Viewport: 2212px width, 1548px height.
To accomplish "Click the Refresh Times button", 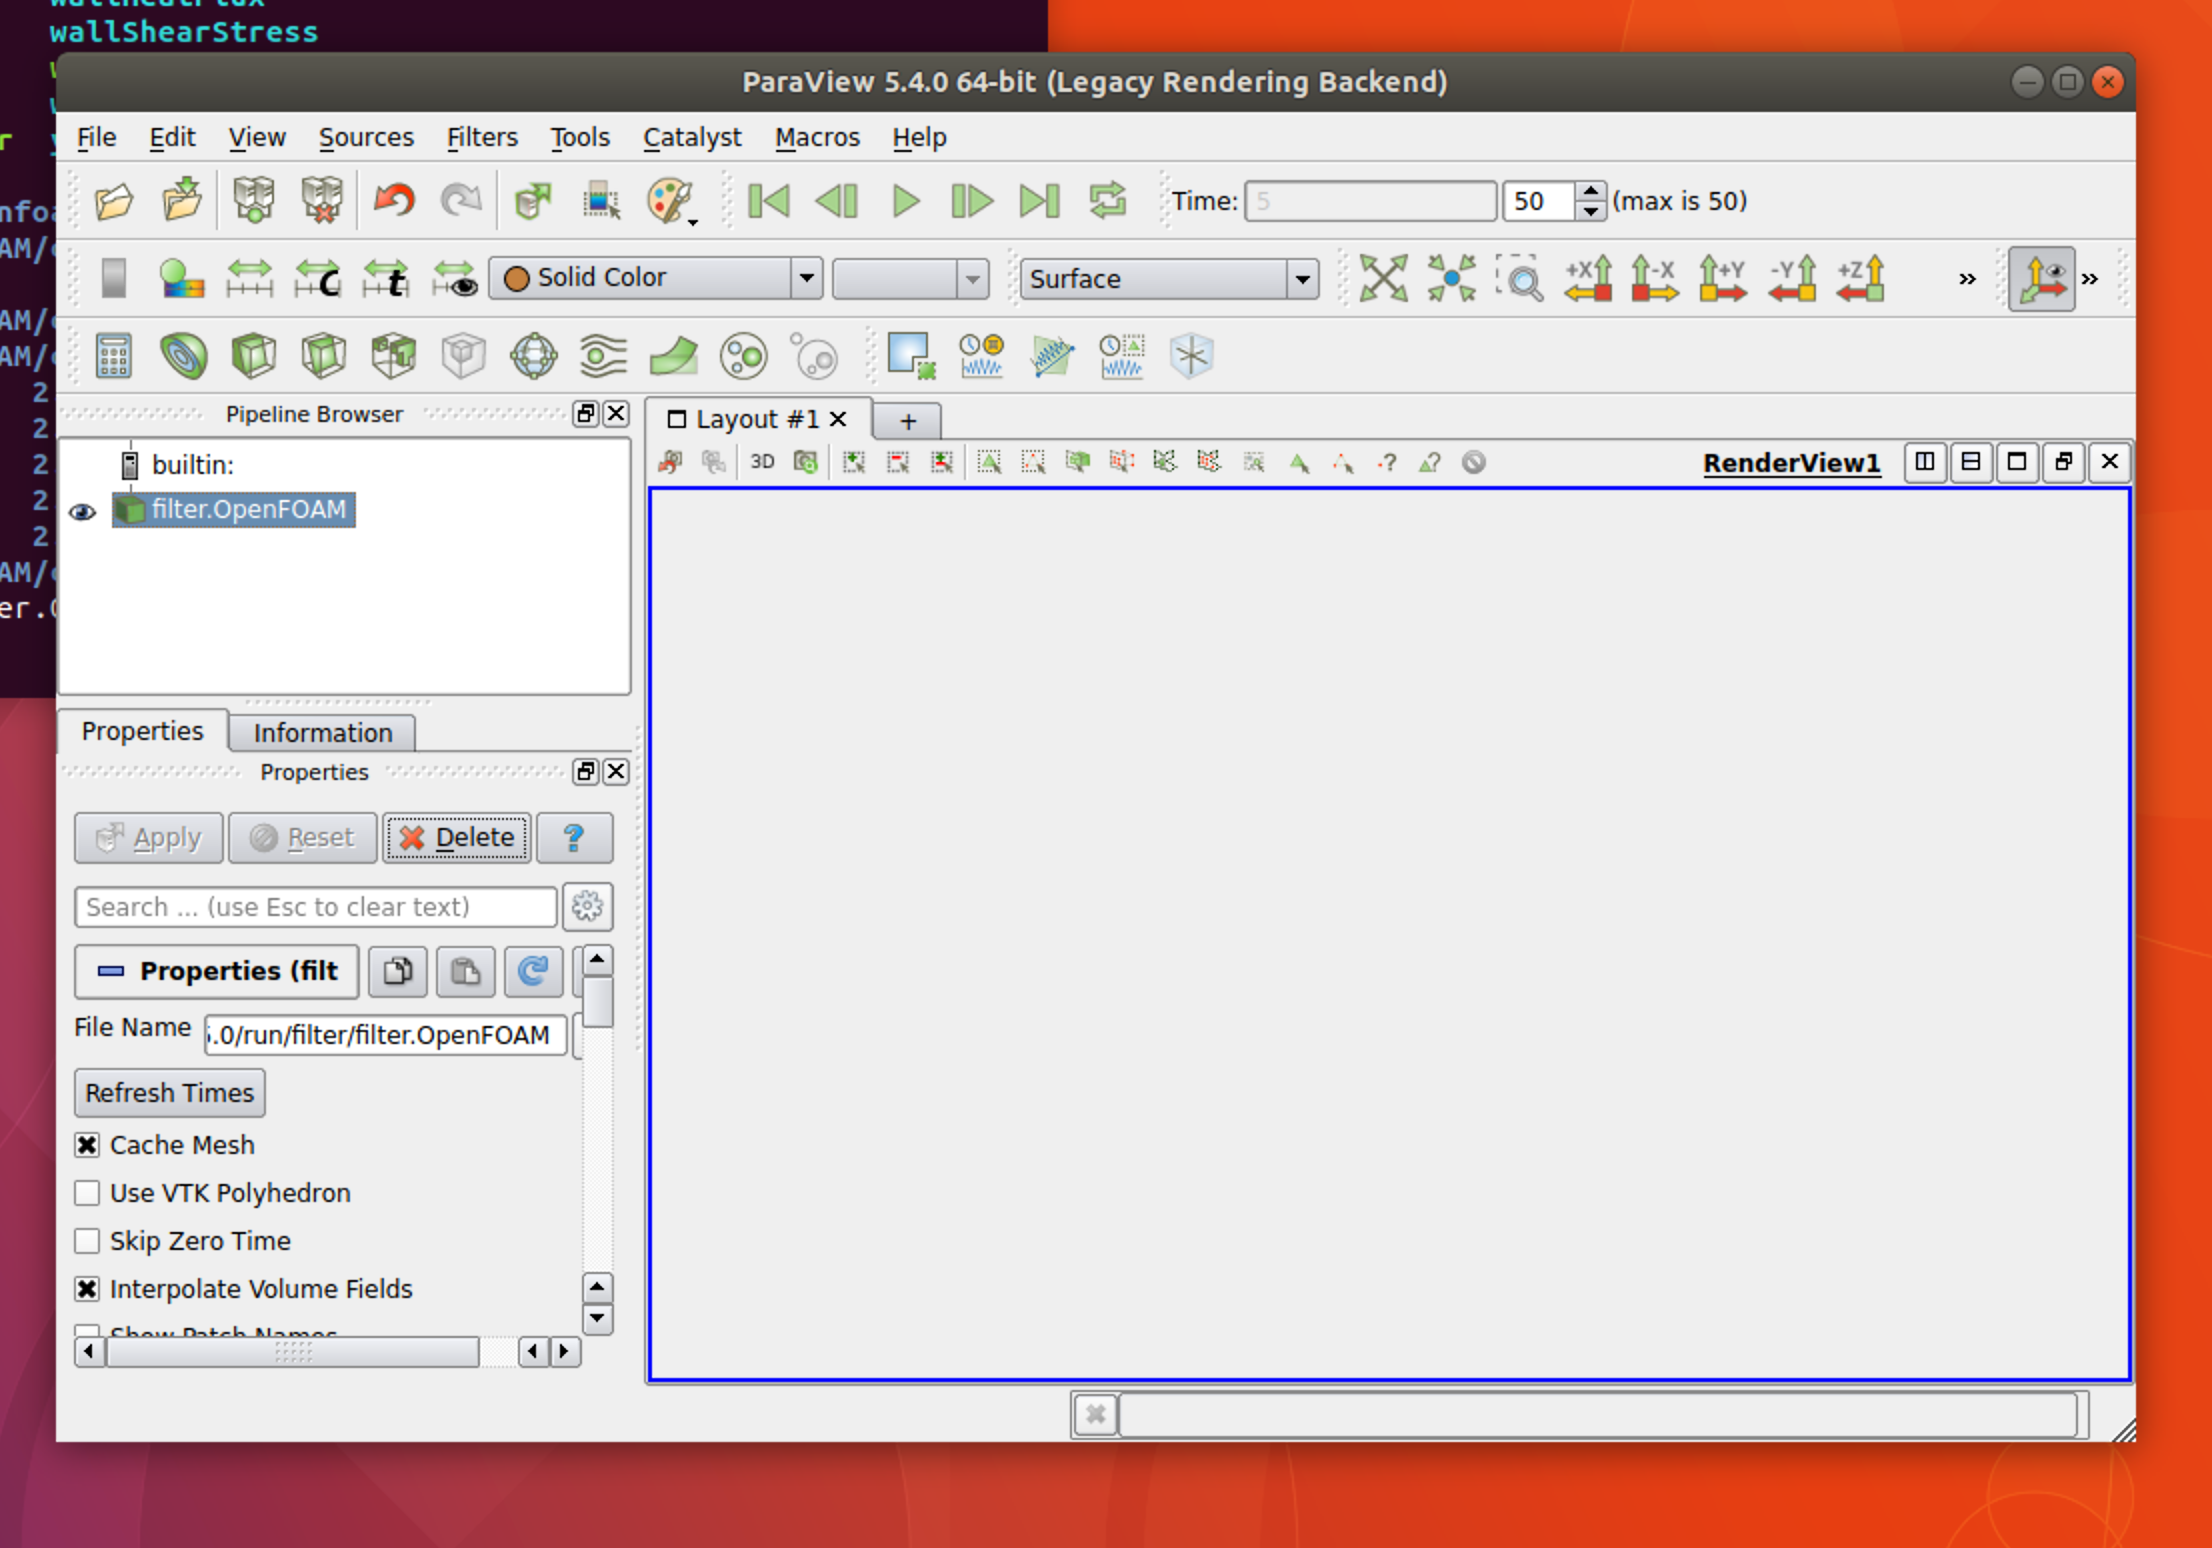I will tap(170, 1093).
